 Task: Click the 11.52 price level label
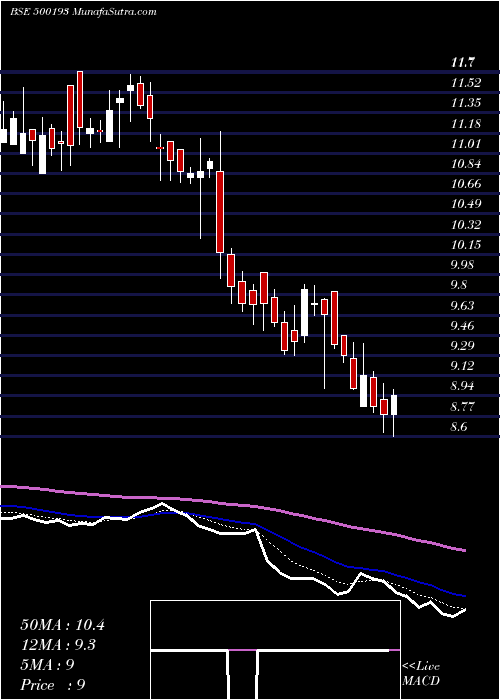(466, 83)
